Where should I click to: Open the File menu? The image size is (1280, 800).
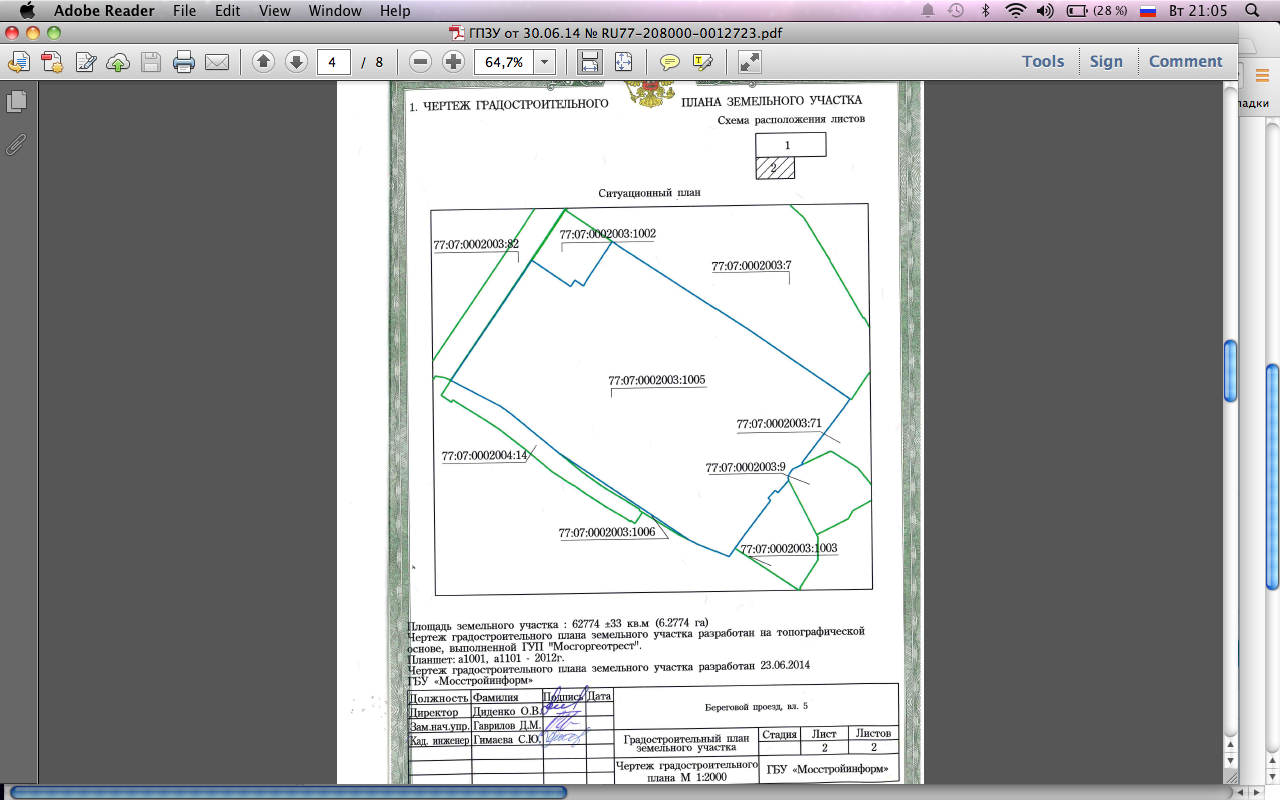click(x=184, y=11)
